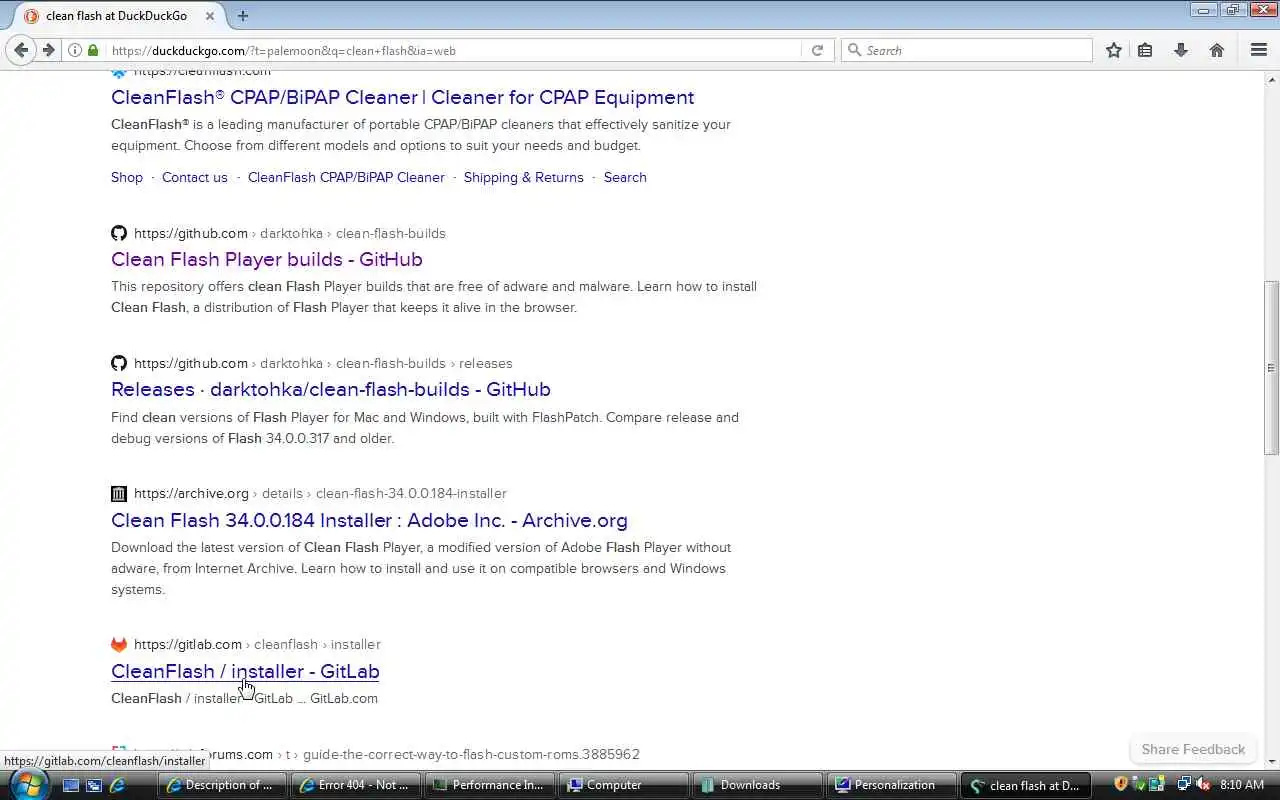1280x800 pixels.
Task: Open the 'Shipping & Returns' sitelink
Action: coord(523,177)
